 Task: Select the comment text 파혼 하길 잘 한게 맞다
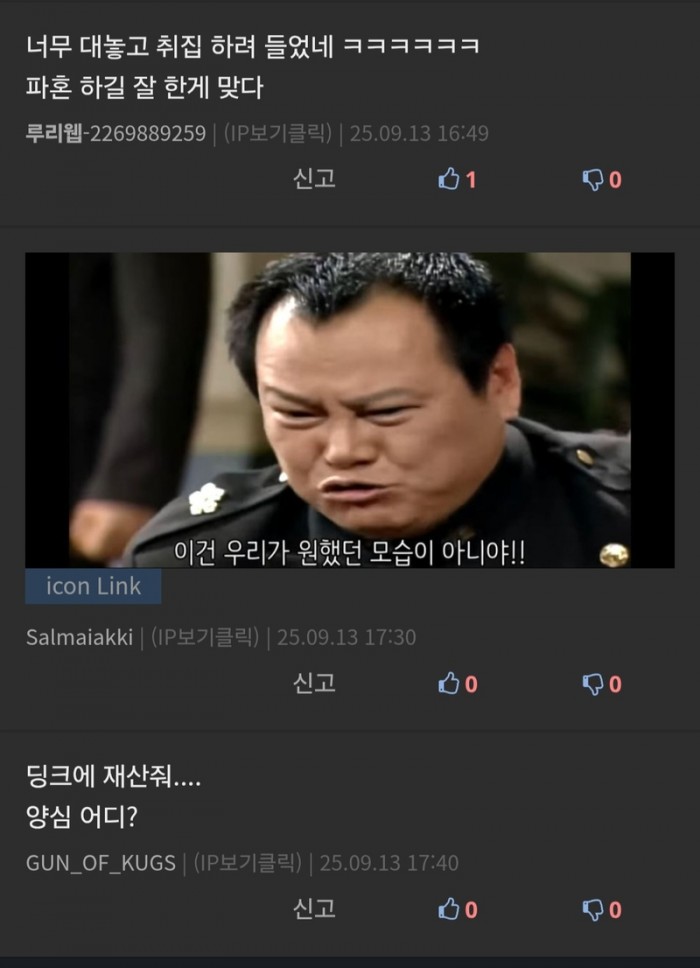(x=144, y=87)
